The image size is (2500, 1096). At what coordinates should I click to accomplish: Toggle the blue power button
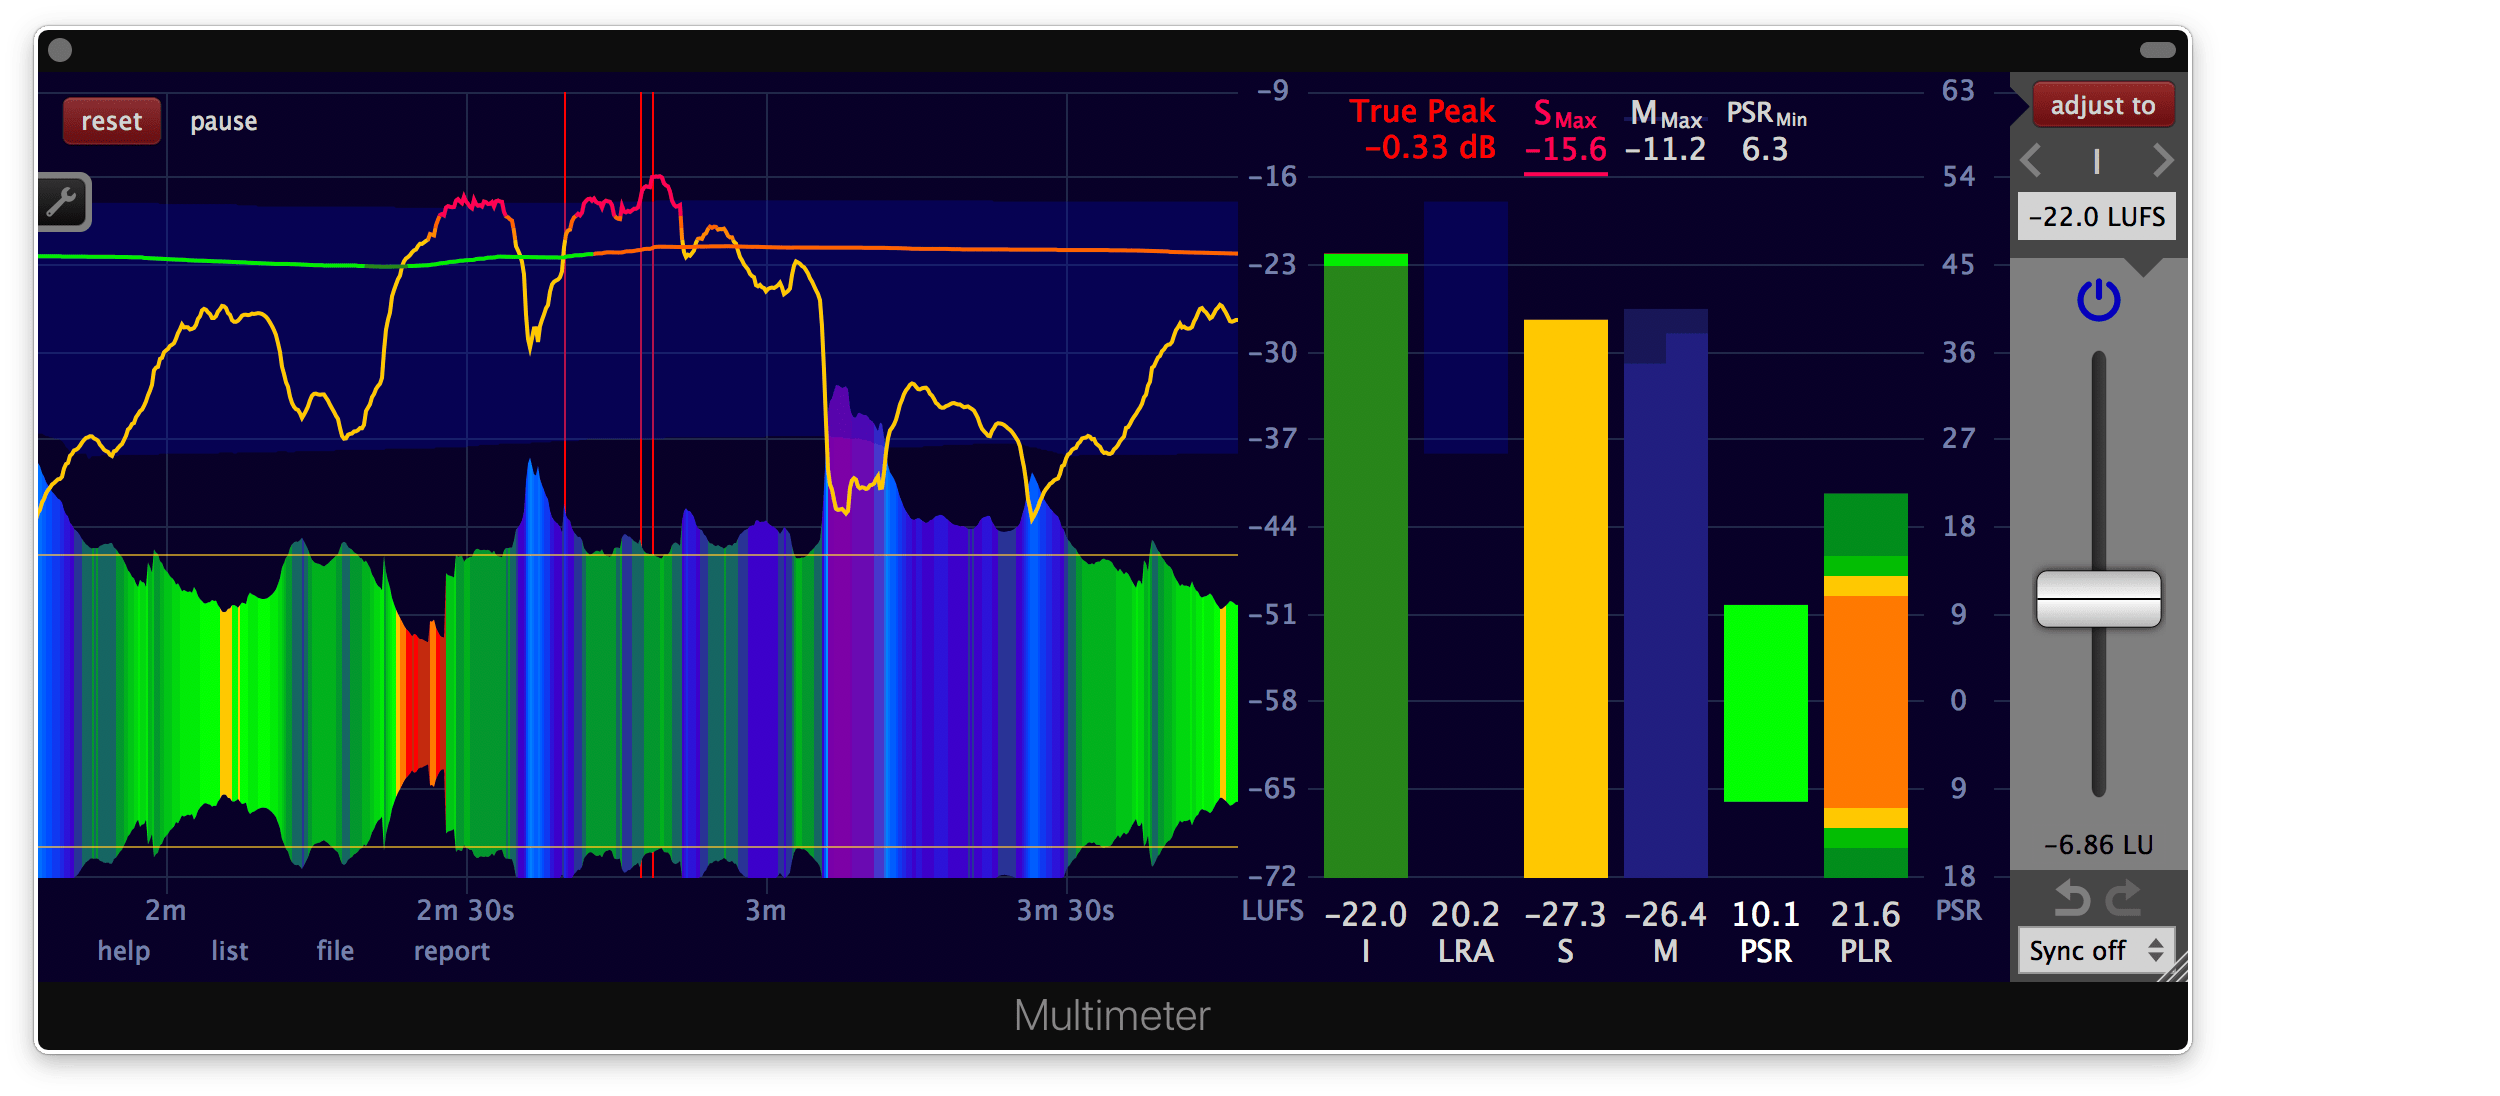pos(2098,300)
